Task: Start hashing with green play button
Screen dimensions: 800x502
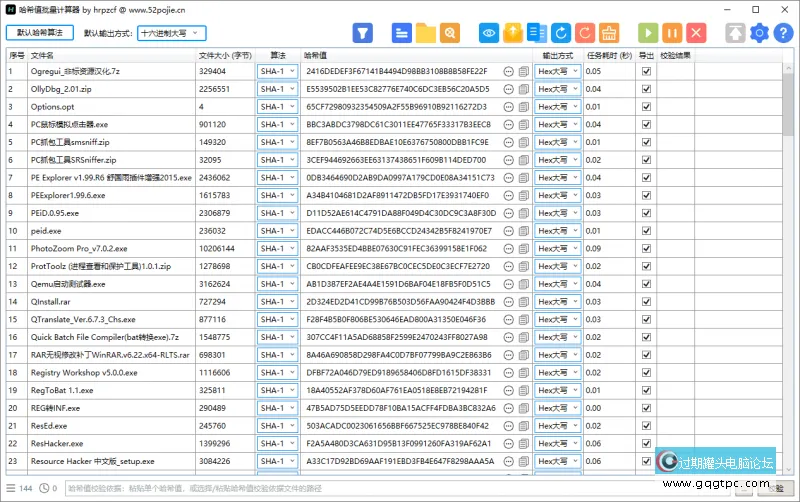Action: (648, 33)
